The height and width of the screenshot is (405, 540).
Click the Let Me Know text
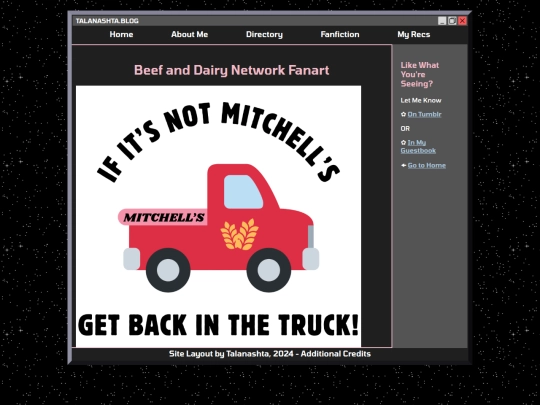pyautogui.click(x=421, y=100)
